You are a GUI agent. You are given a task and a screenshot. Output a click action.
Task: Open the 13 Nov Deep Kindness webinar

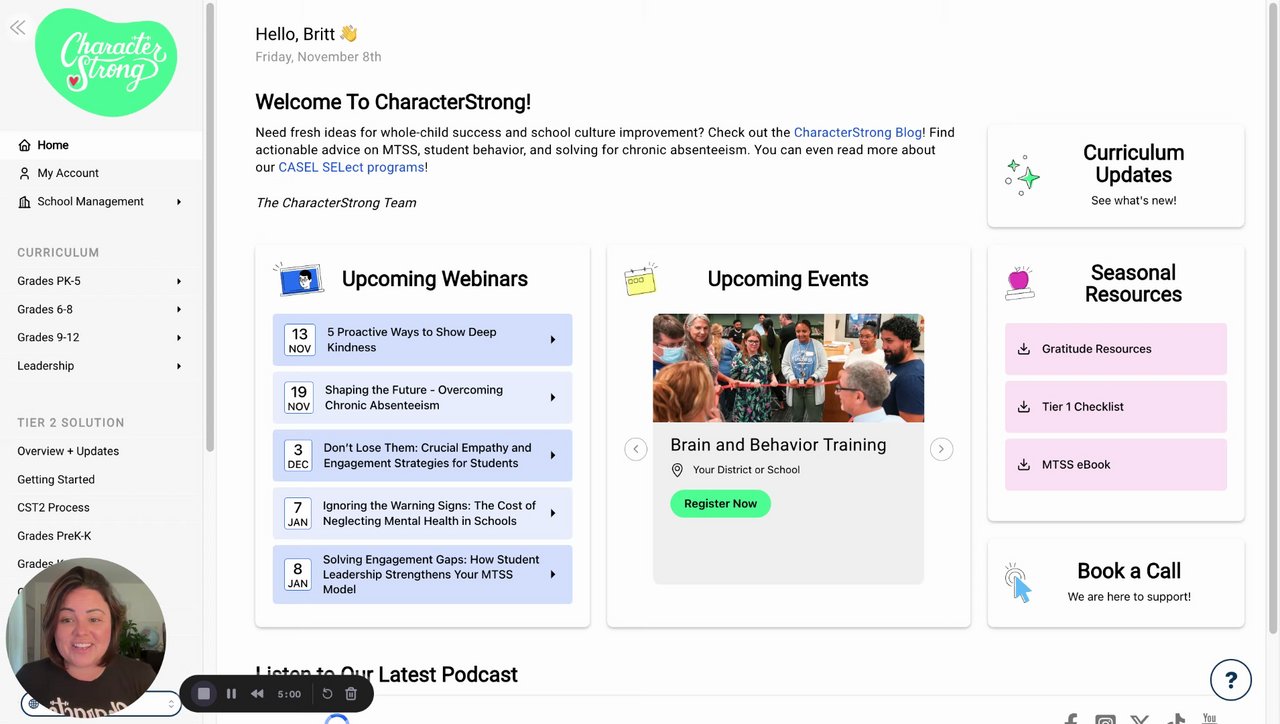422,340
